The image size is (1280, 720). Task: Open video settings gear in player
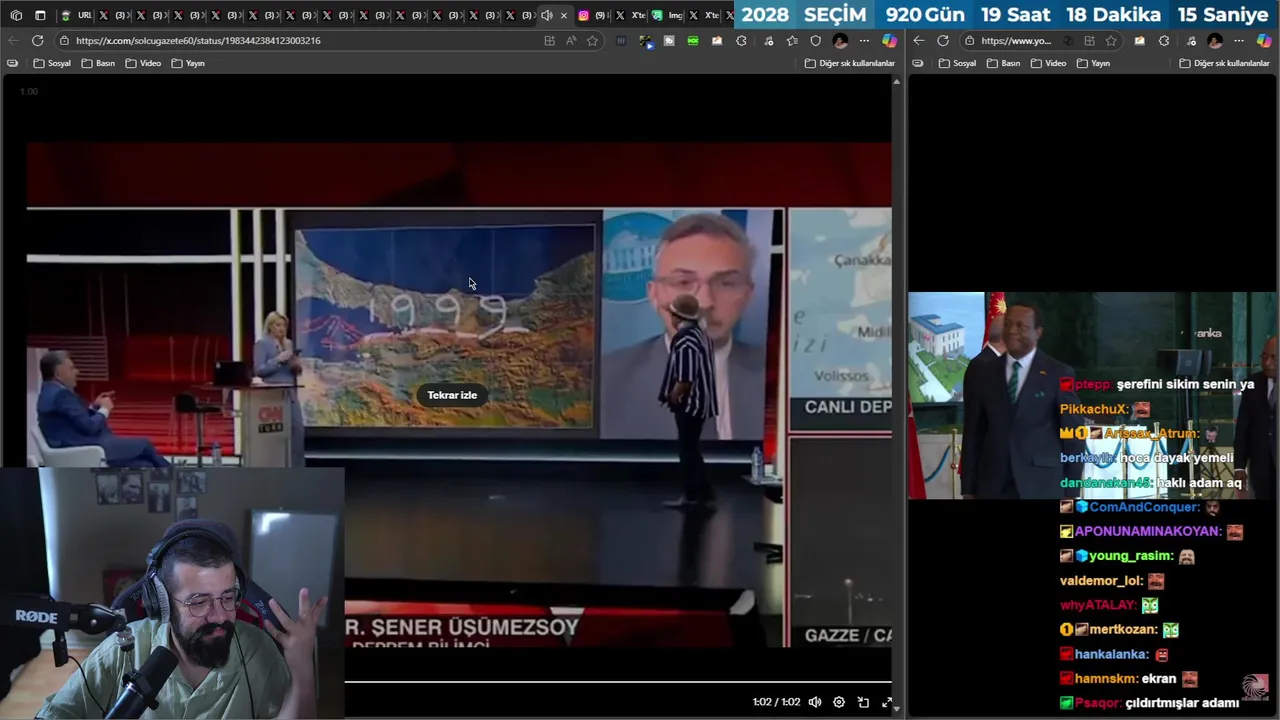pos(839,702)
